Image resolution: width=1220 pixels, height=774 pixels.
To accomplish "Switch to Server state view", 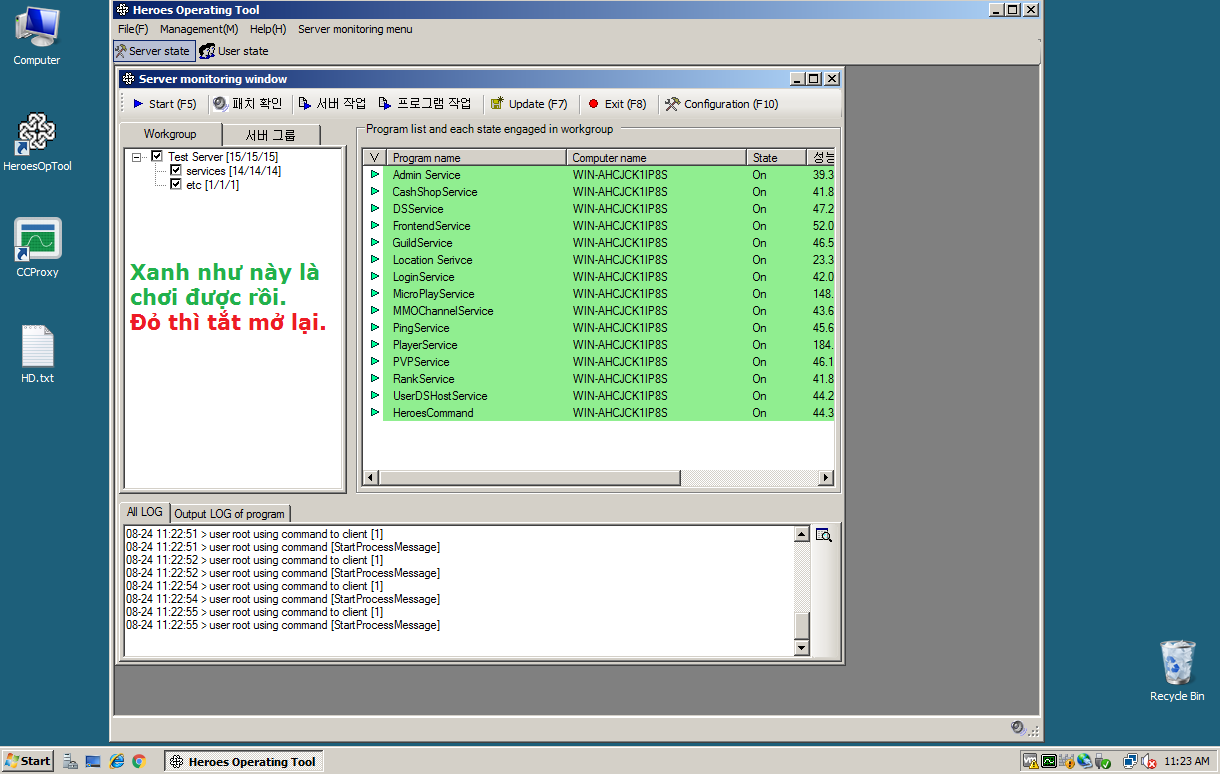I will click(x=153, y=51).
